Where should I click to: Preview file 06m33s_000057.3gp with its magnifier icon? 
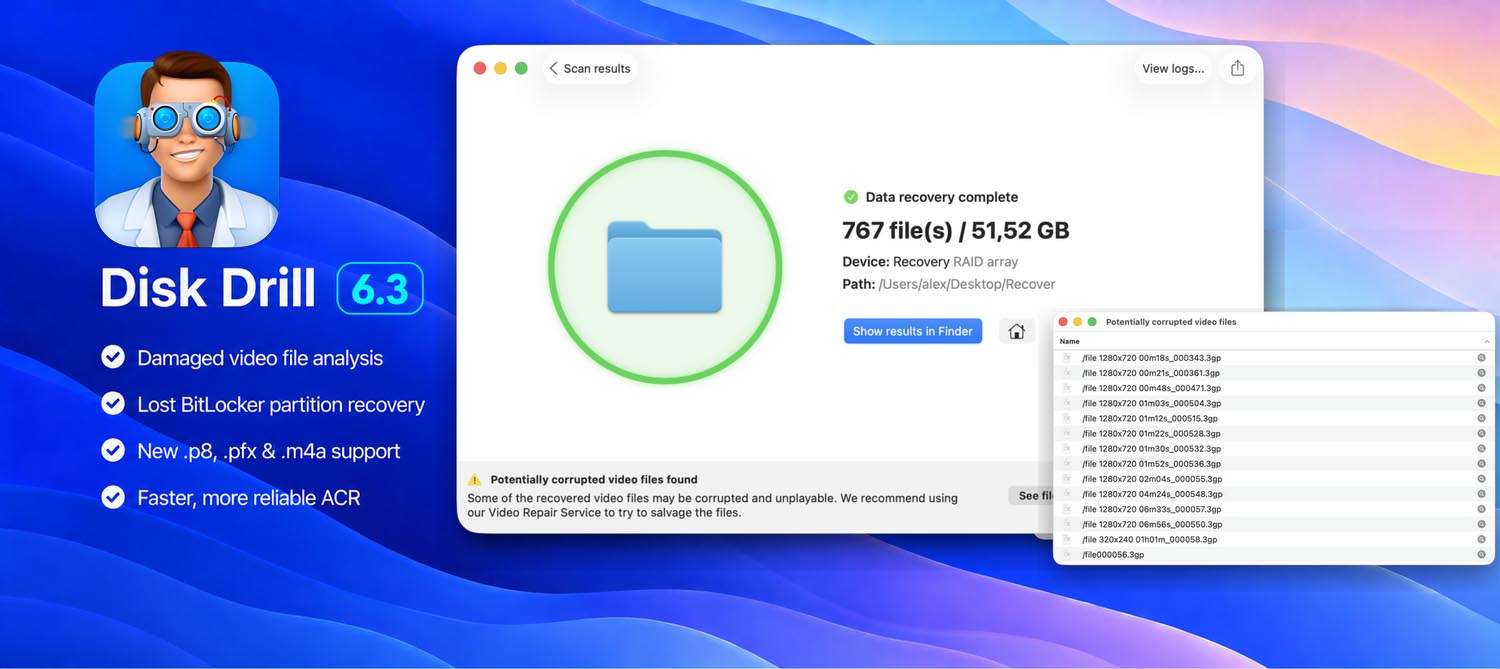coord(1482,509)
